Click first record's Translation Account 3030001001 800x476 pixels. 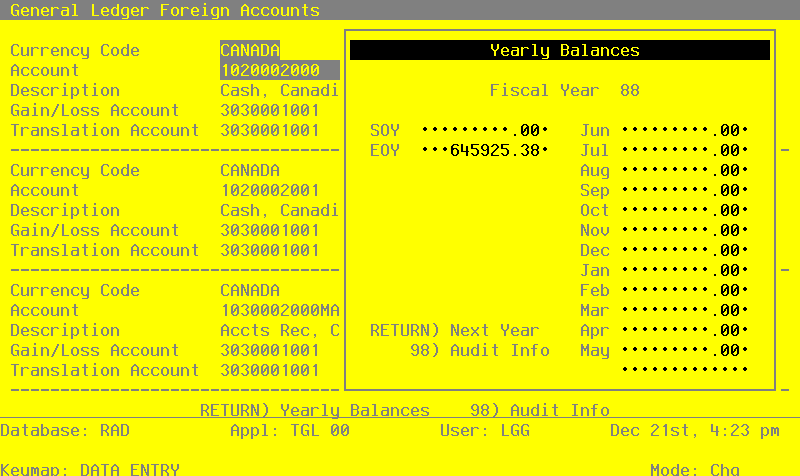point(270,130)
